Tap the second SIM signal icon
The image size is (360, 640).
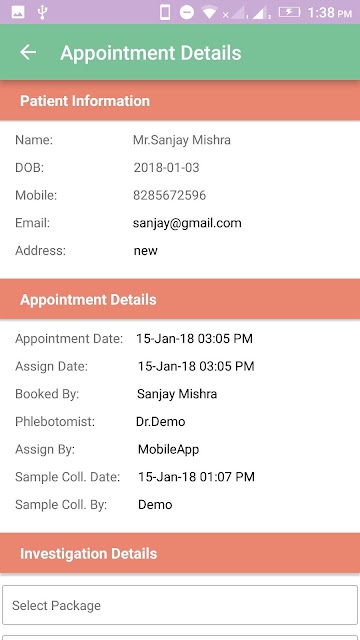click(261, 13)
